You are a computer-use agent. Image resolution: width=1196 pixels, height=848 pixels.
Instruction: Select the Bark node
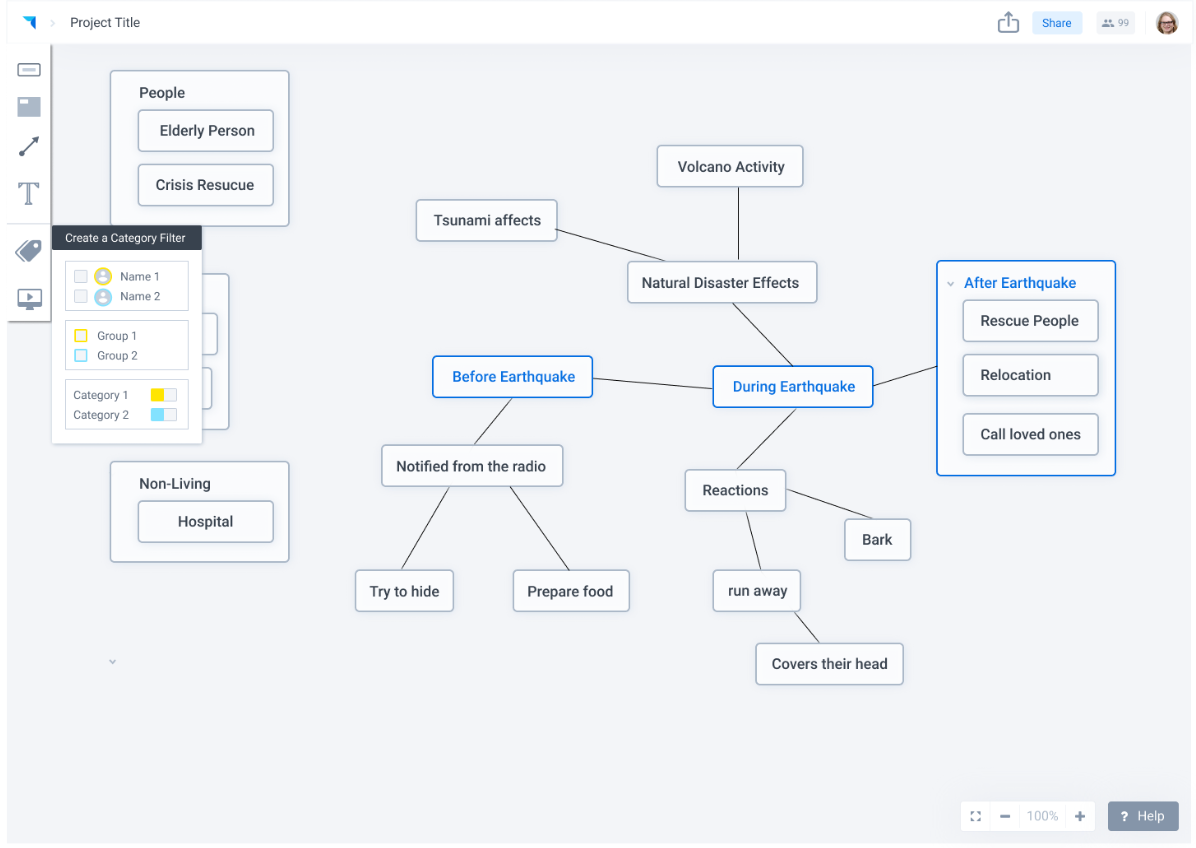point(877,540)
